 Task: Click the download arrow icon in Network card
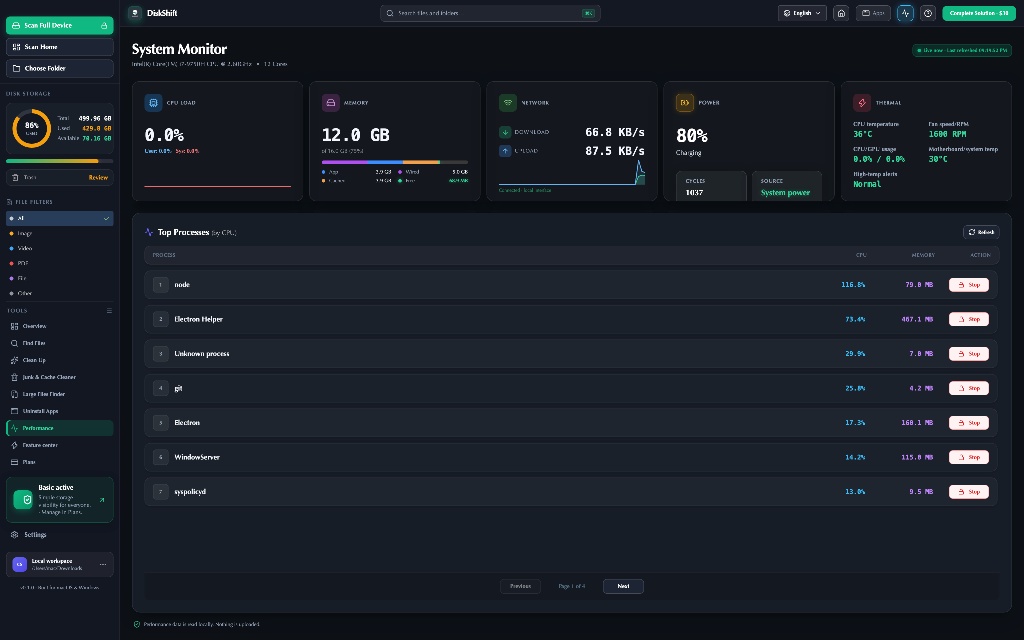505,132
